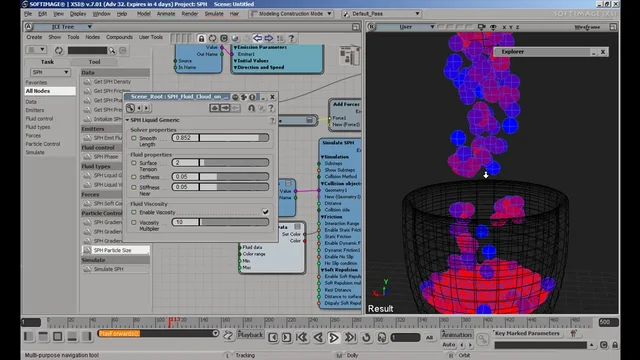This screenshot has height=360, width=640.
Task: Toggle animation marker for Surface Tension
Action: tap(133, 163)
